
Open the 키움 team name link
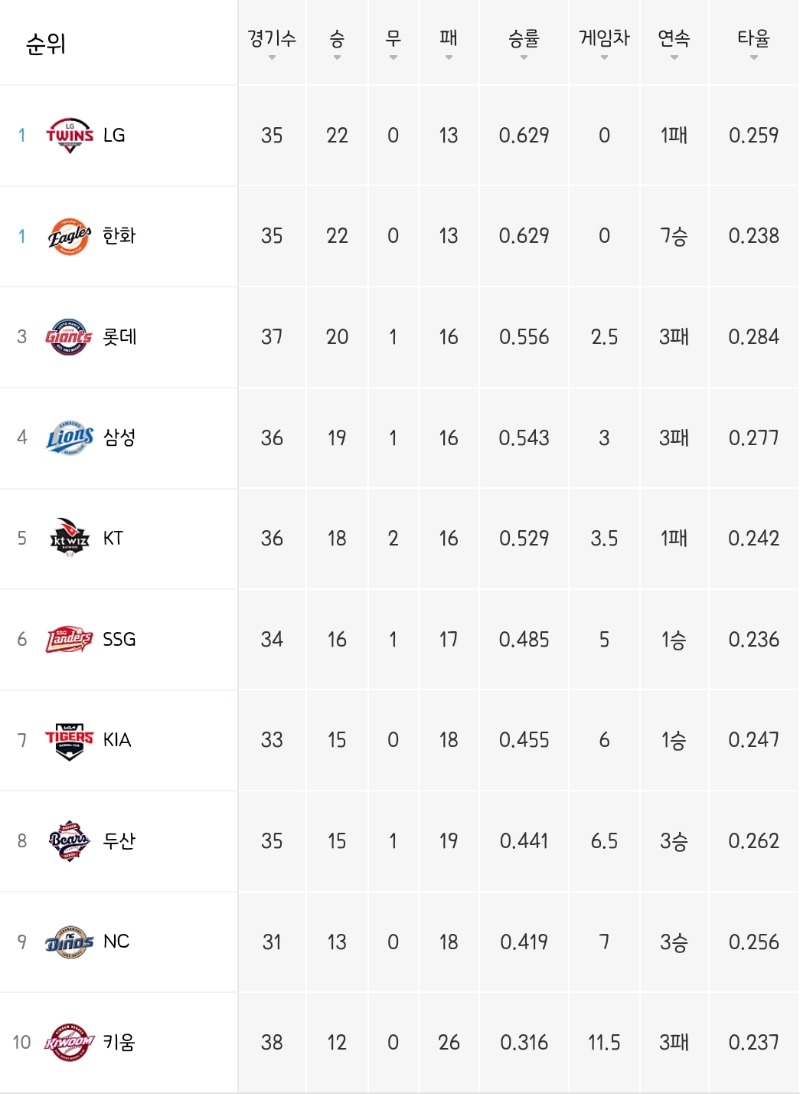click(119, 1042)
